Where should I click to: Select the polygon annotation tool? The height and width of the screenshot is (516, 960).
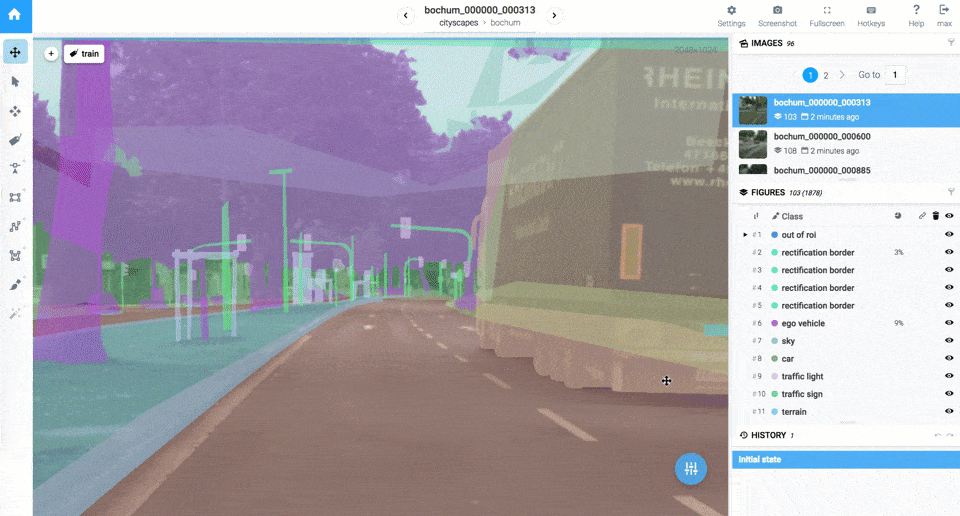coord(15,255)
